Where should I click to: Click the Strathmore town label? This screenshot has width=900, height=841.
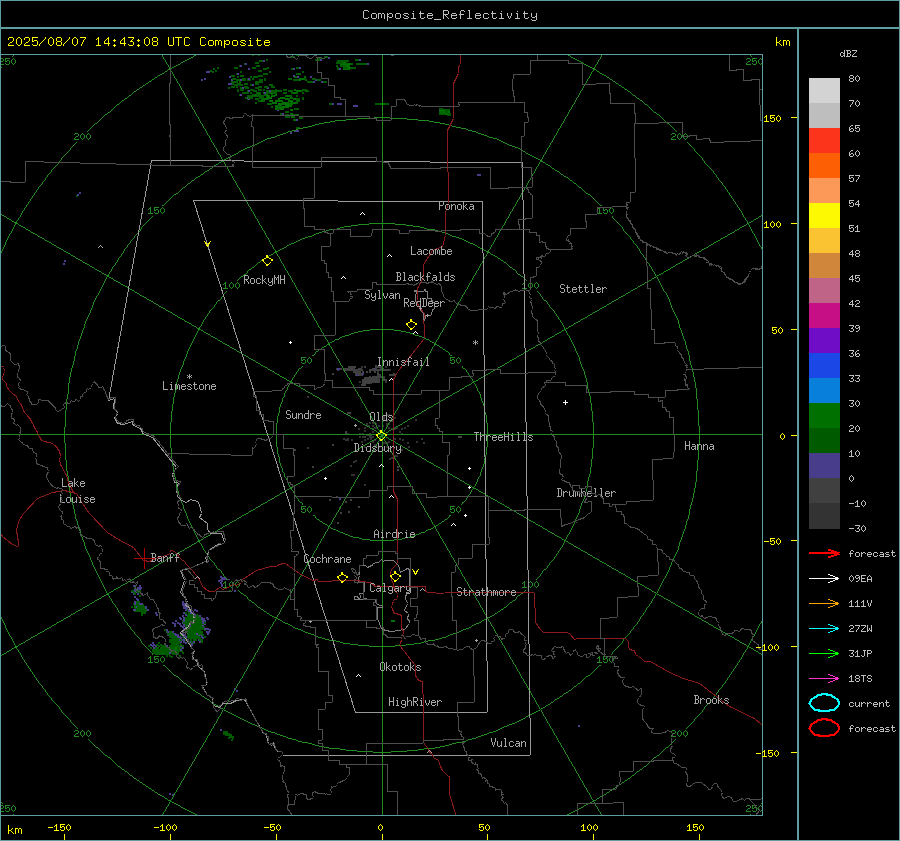(x=486, y=592)
